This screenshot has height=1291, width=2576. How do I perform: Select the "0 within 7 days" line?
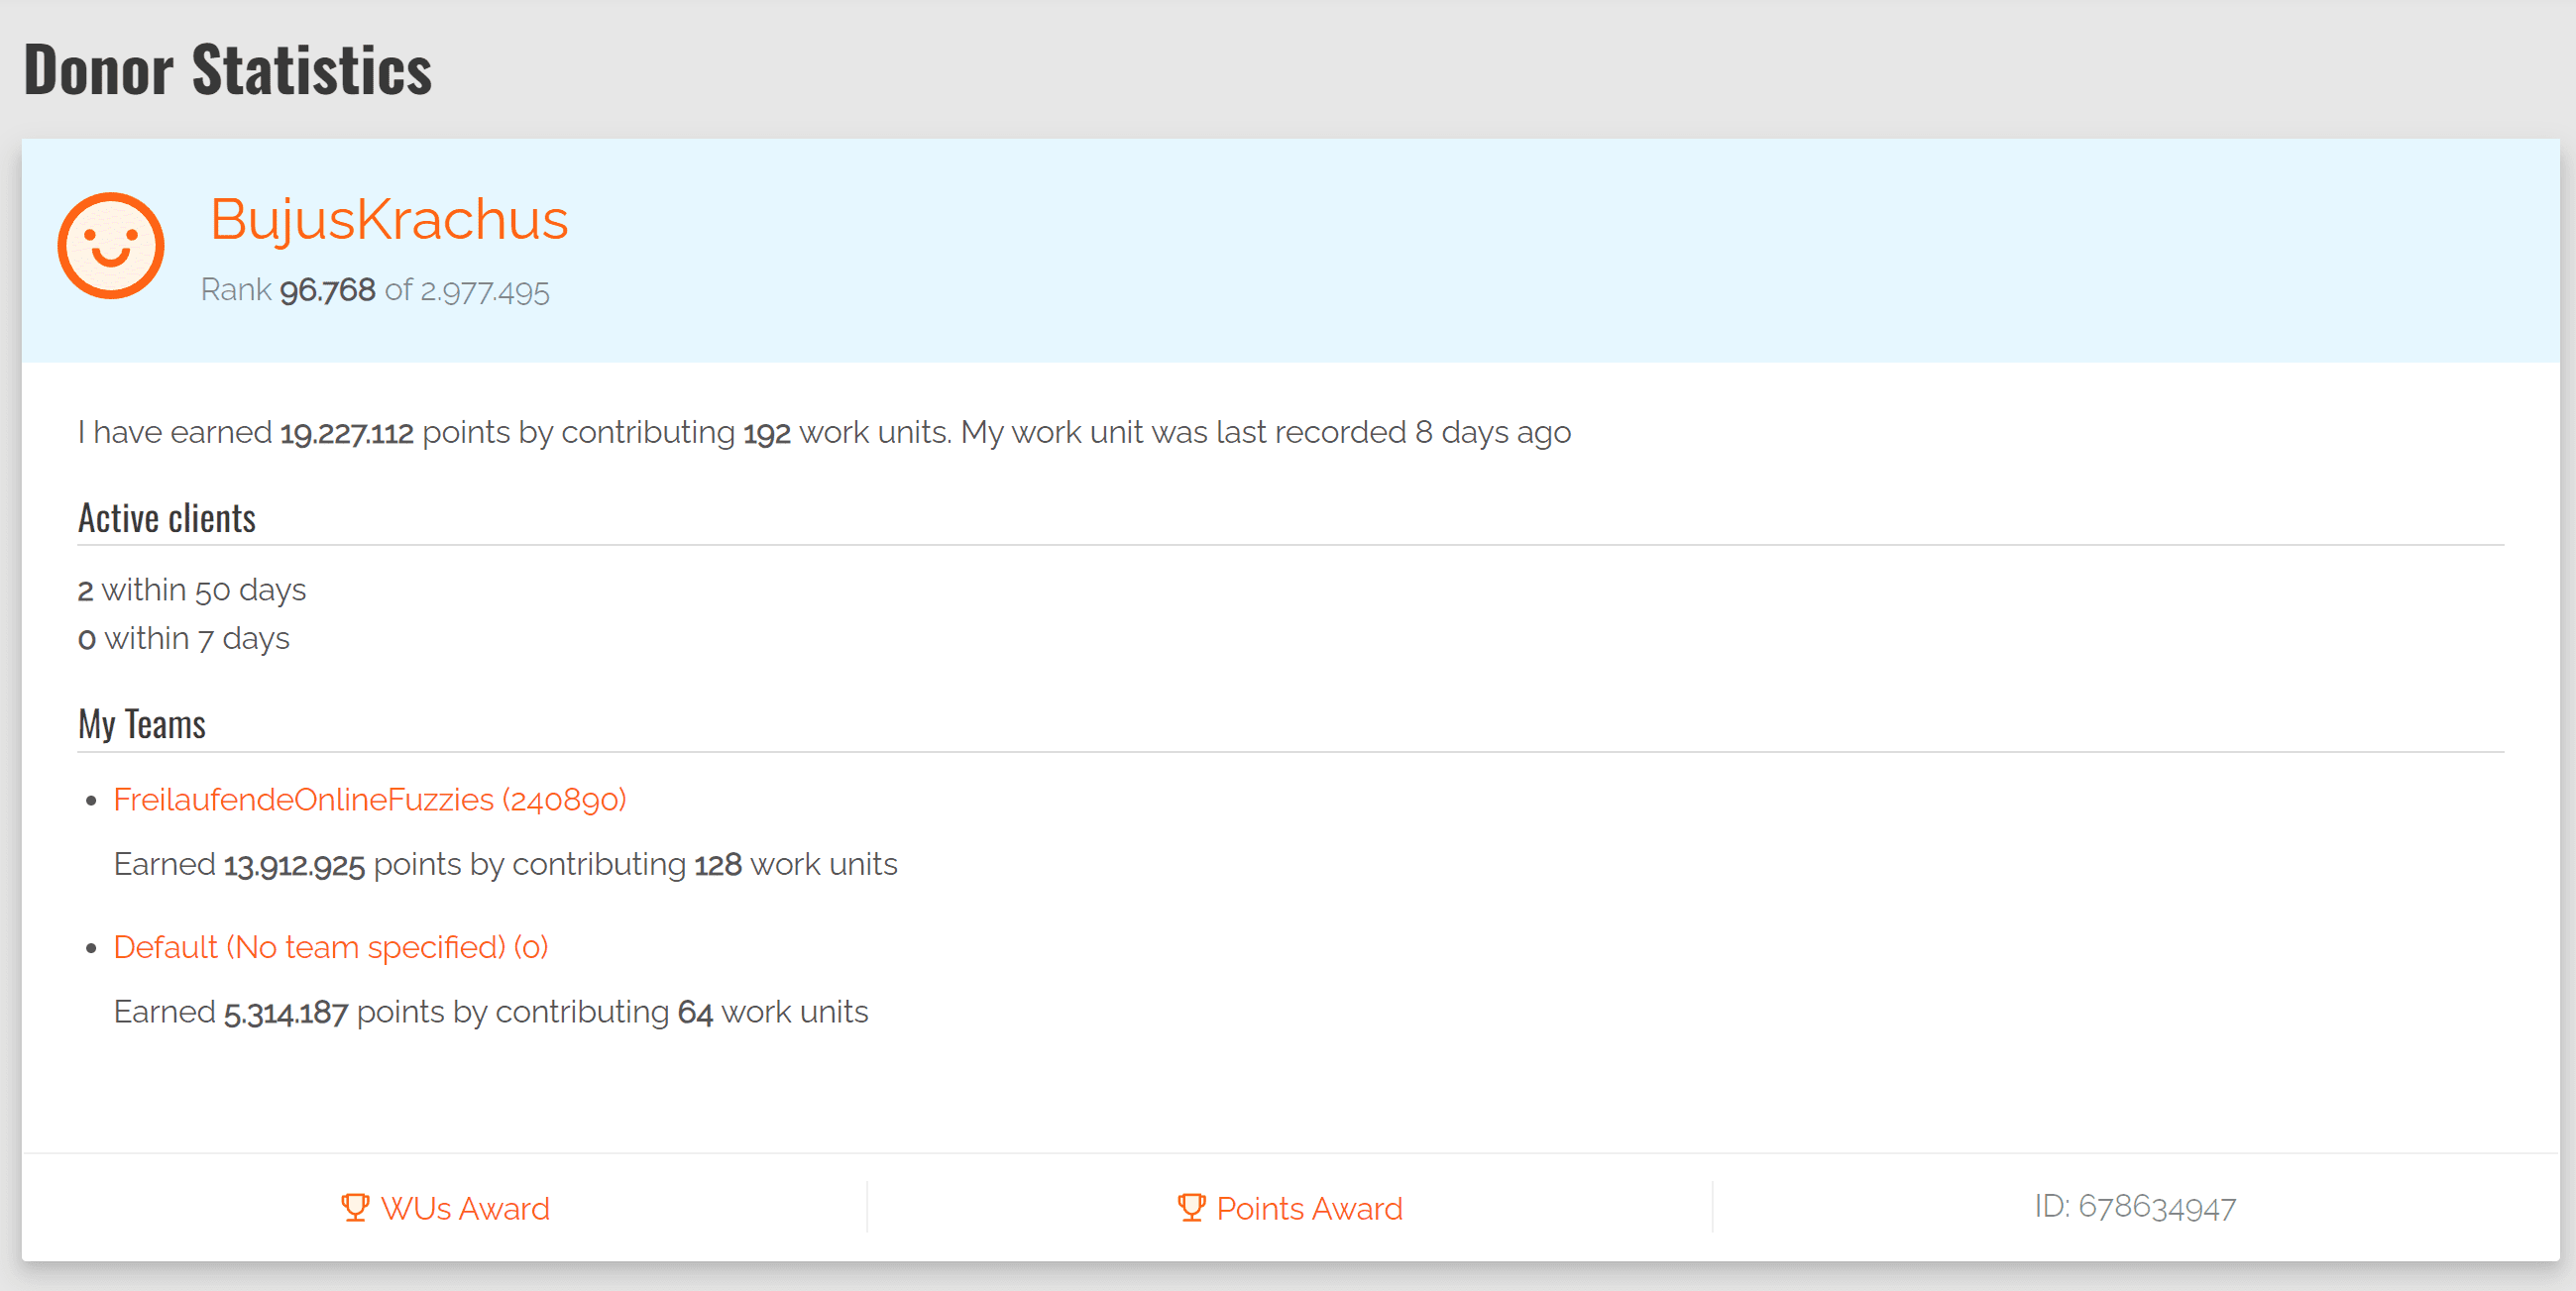point(184,638)
